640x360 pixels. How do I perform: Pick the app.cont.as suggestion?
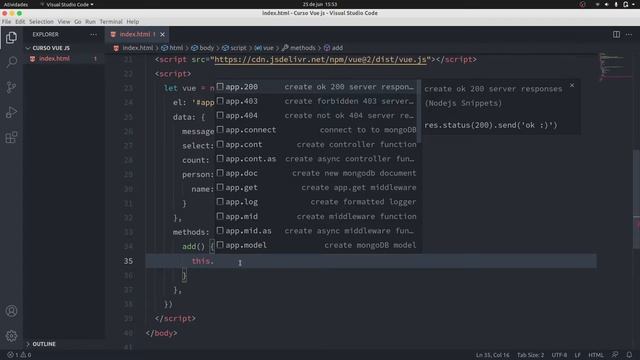pos(316,159)
